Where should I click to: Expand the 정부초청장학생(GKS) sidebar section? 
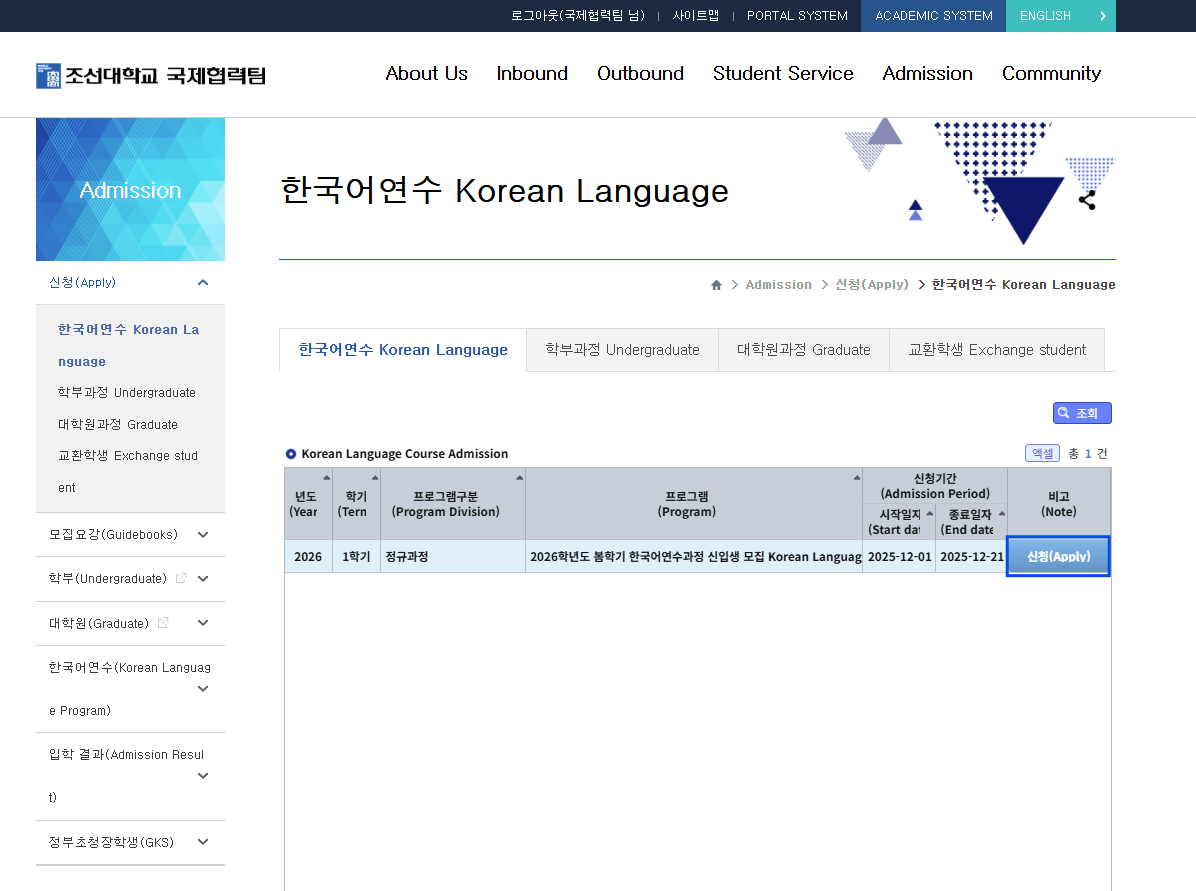point(203,842)
